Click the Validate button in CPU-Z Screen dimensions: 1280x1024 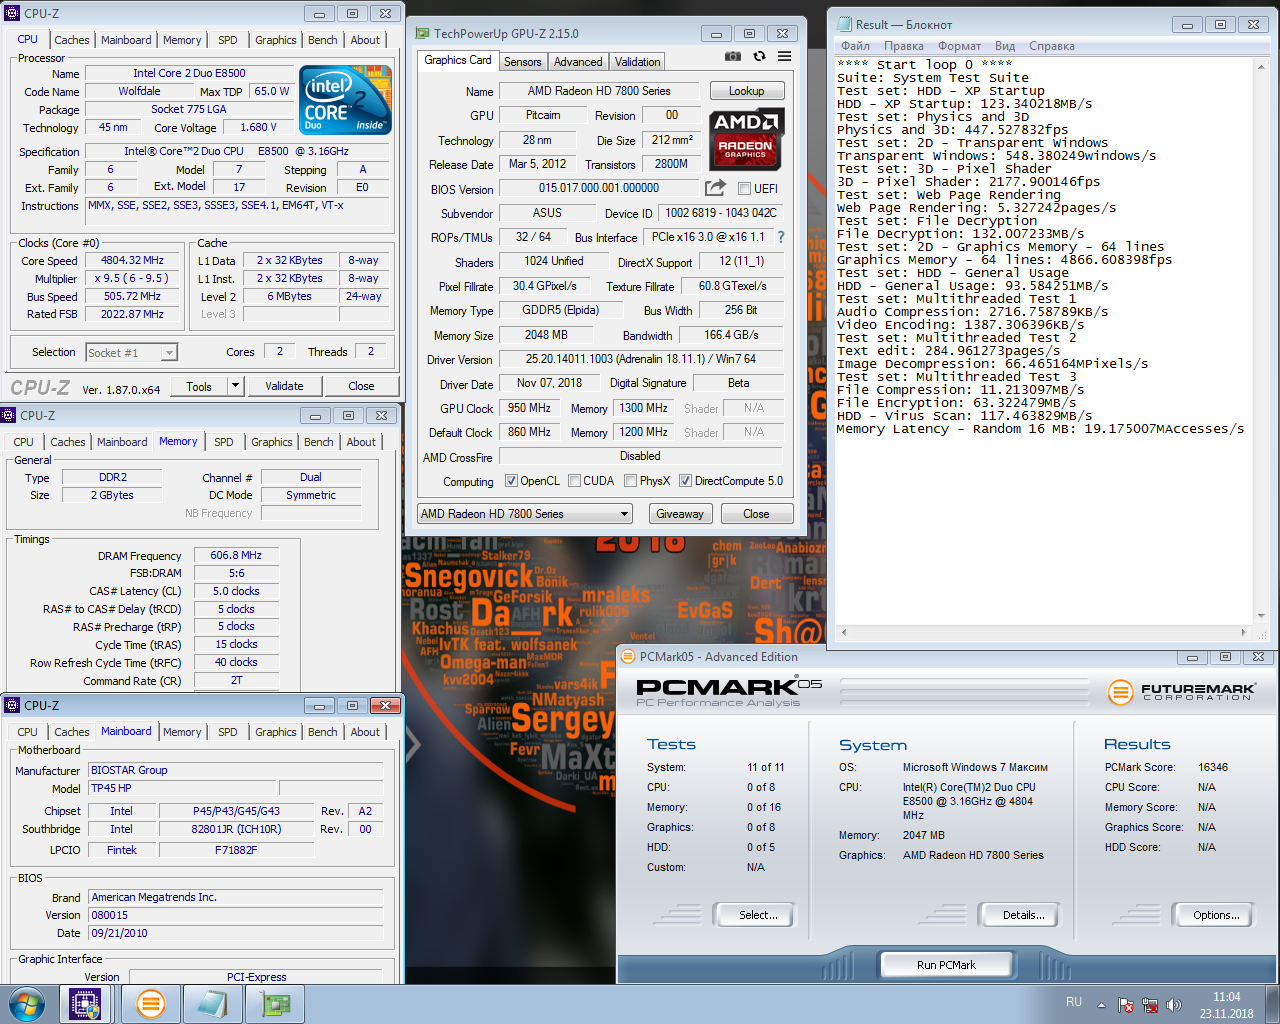(x=284, y=386)
